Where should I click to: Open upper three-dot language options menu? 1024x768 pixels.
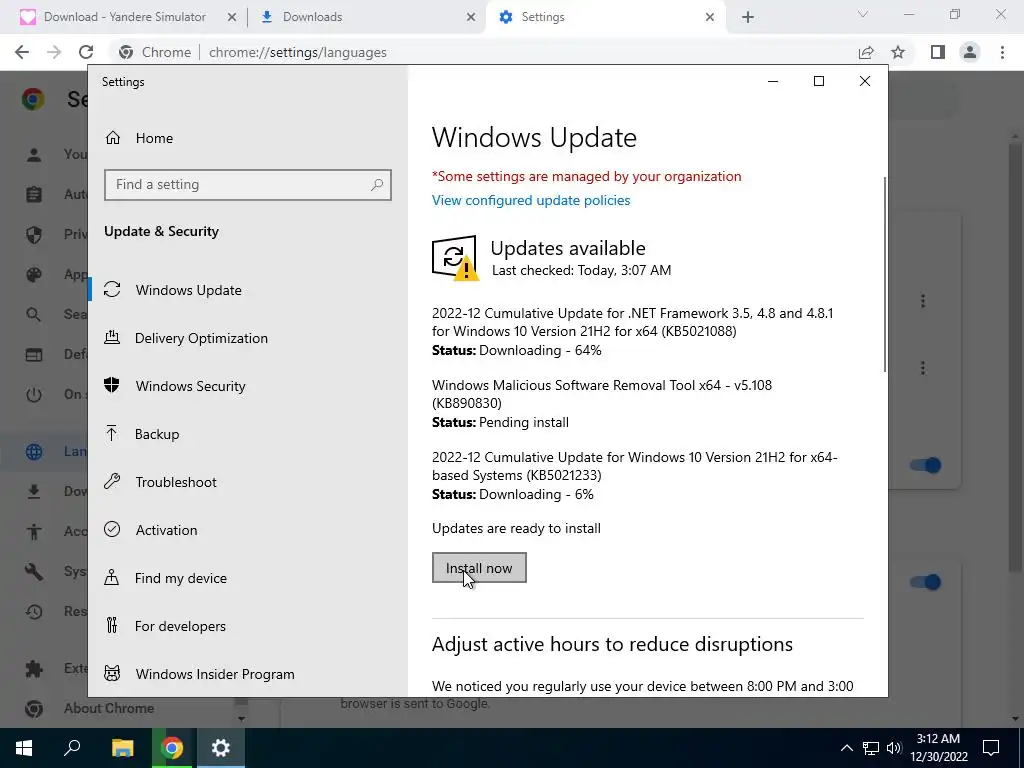pos(923,301)
